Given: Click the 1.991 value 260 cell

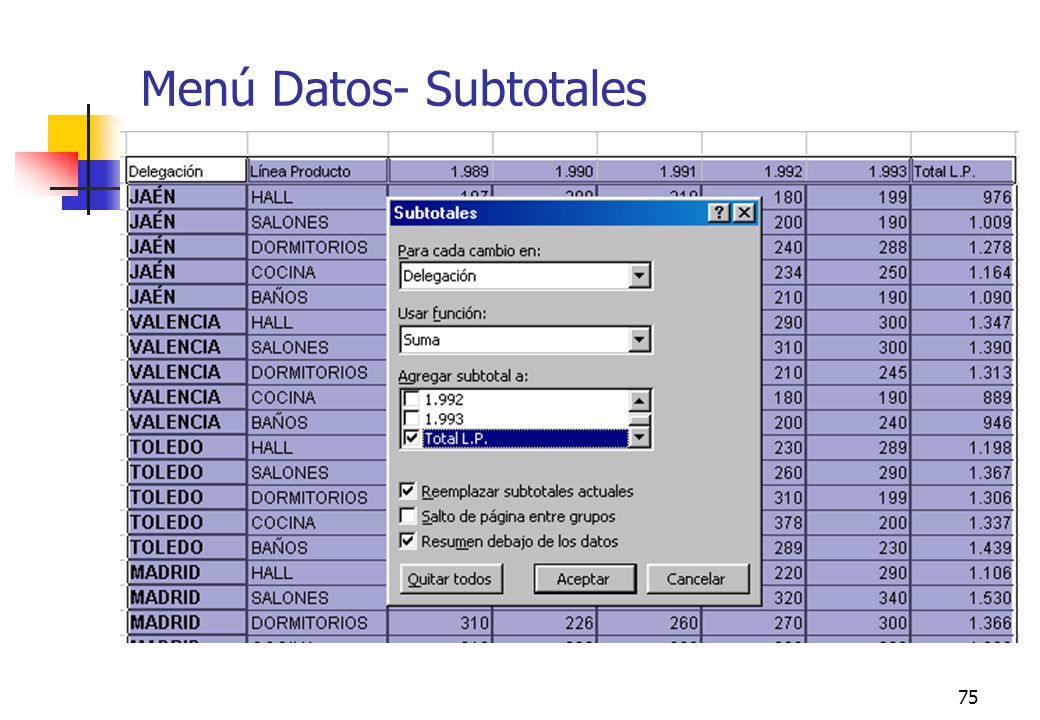Looking at the screenshot, I should (x=650, y=623).
